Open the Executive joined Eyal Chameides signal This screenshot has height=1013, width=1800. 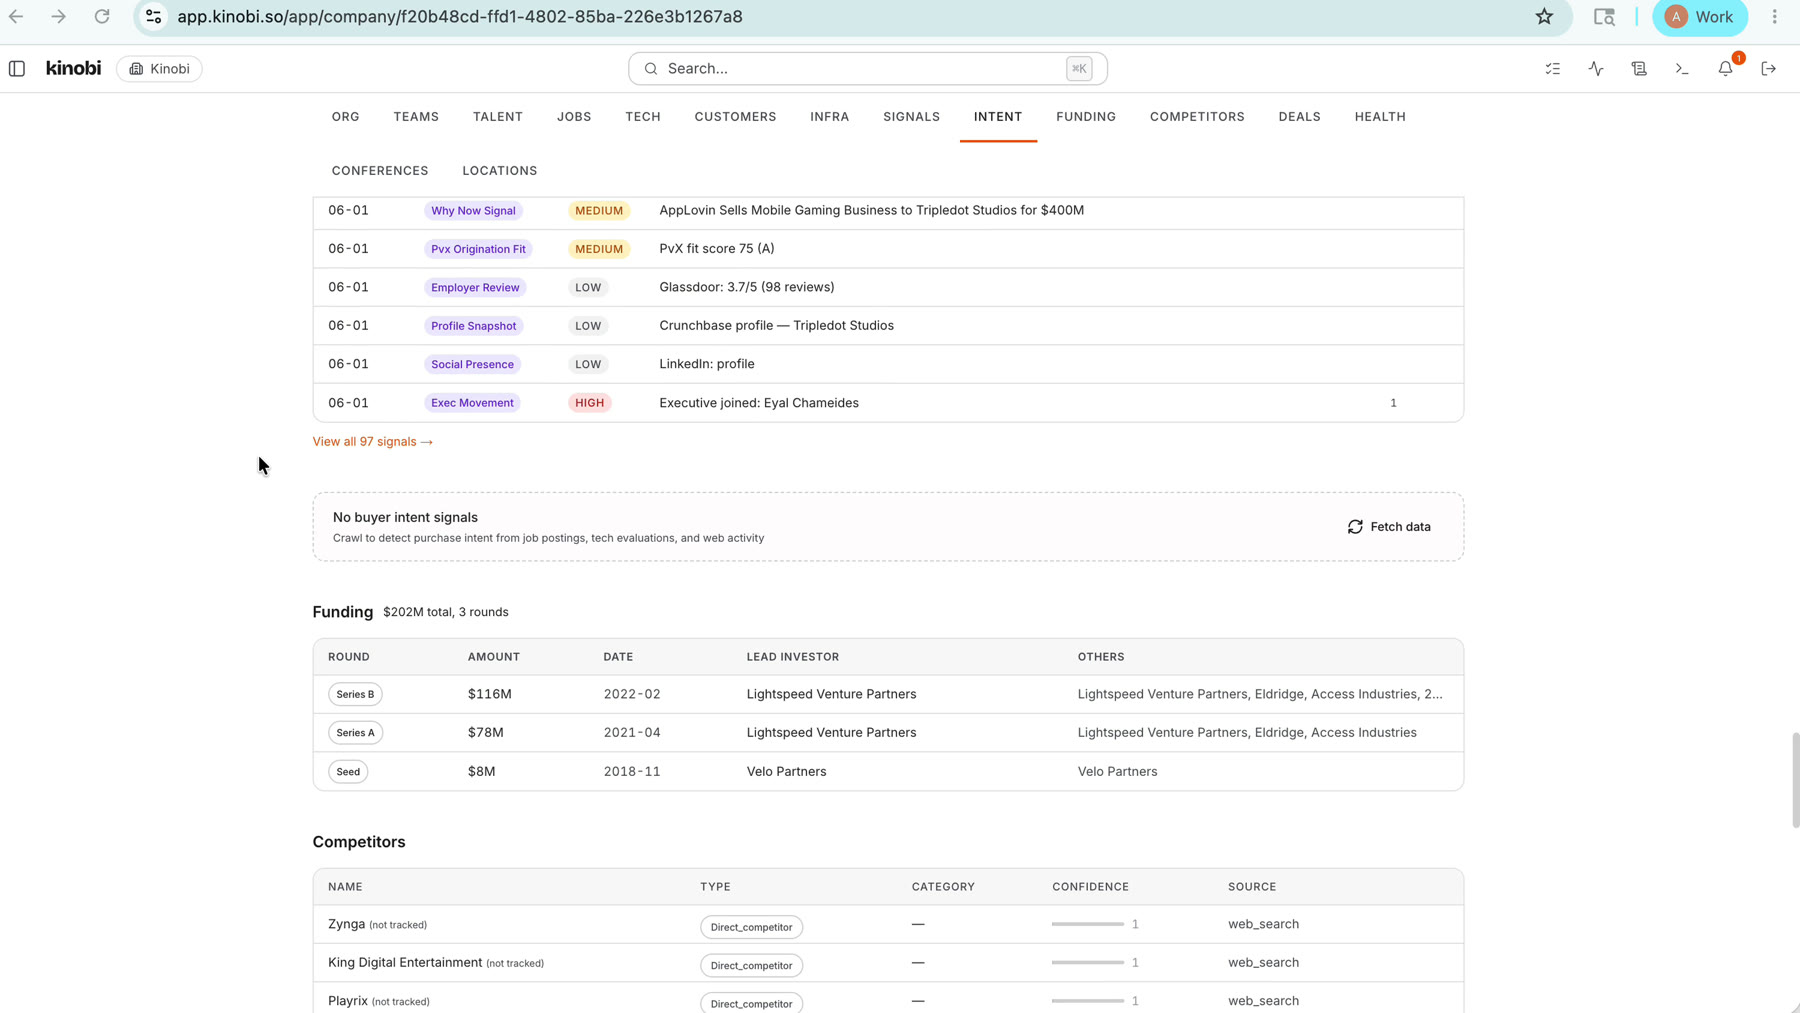[759, 403]
